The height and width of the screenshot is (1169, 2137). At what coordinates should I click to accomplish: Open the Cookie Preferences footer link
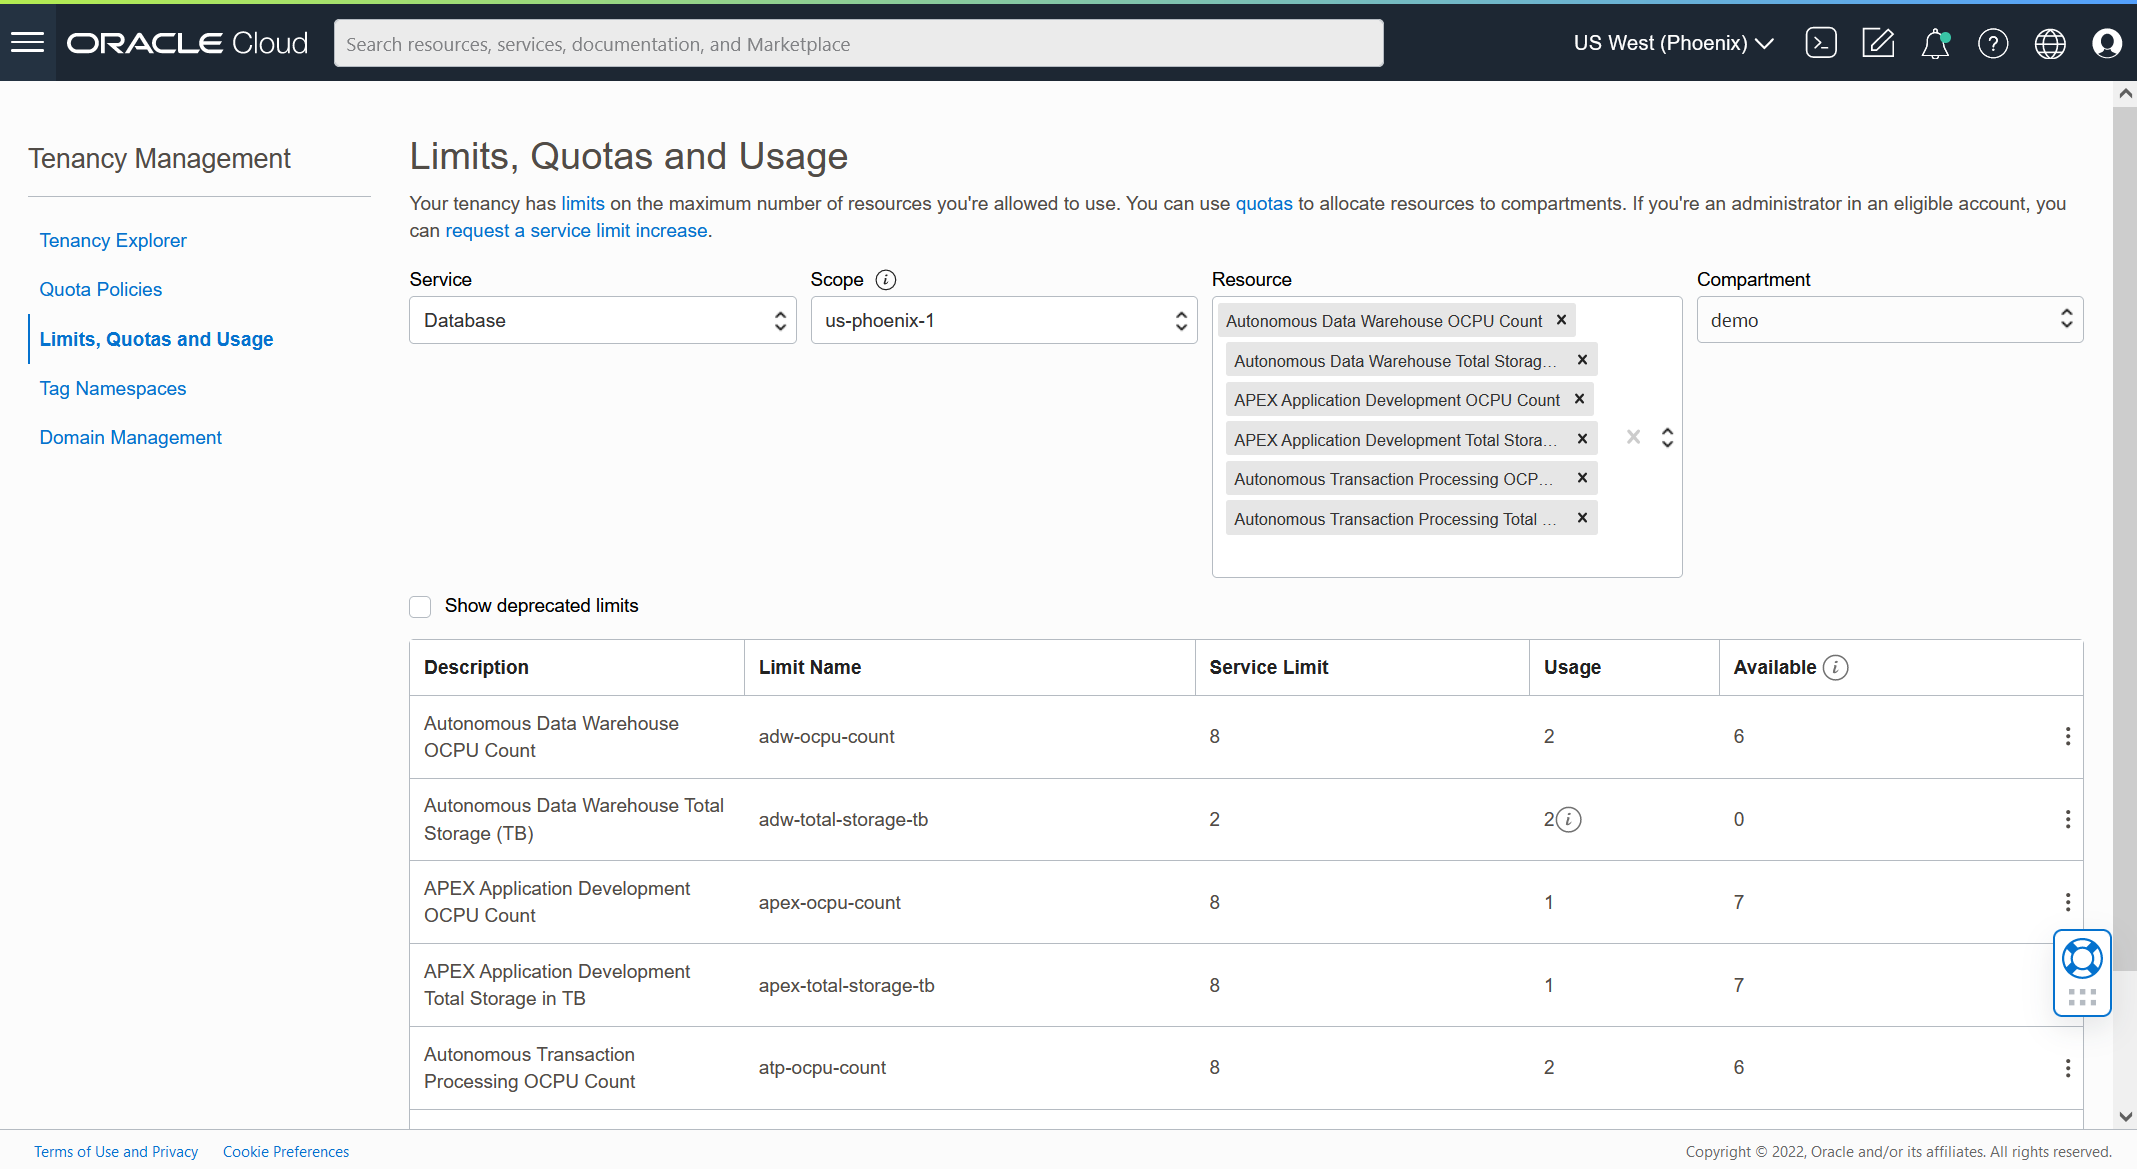tap(286, 1152)
